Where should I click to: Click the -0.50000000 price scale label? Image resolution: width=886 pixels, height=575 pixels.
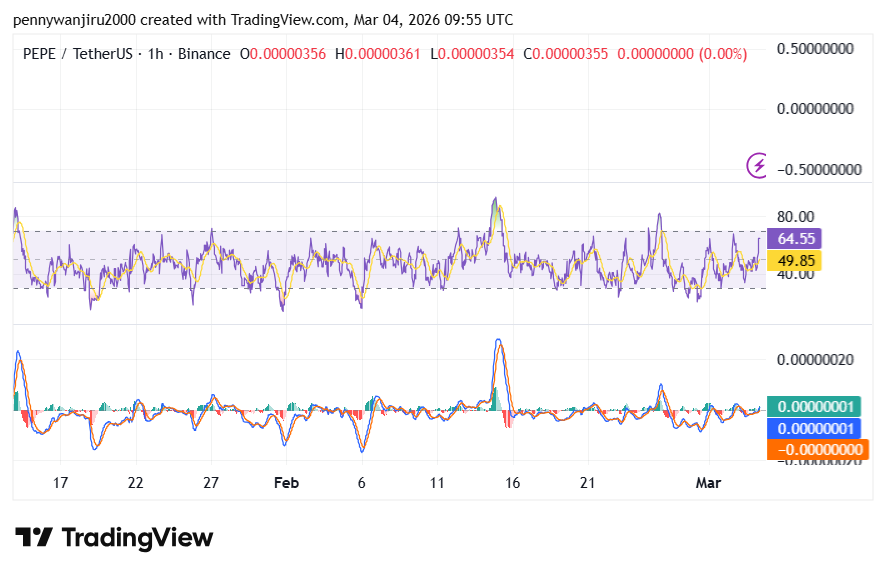coord(818,169)
